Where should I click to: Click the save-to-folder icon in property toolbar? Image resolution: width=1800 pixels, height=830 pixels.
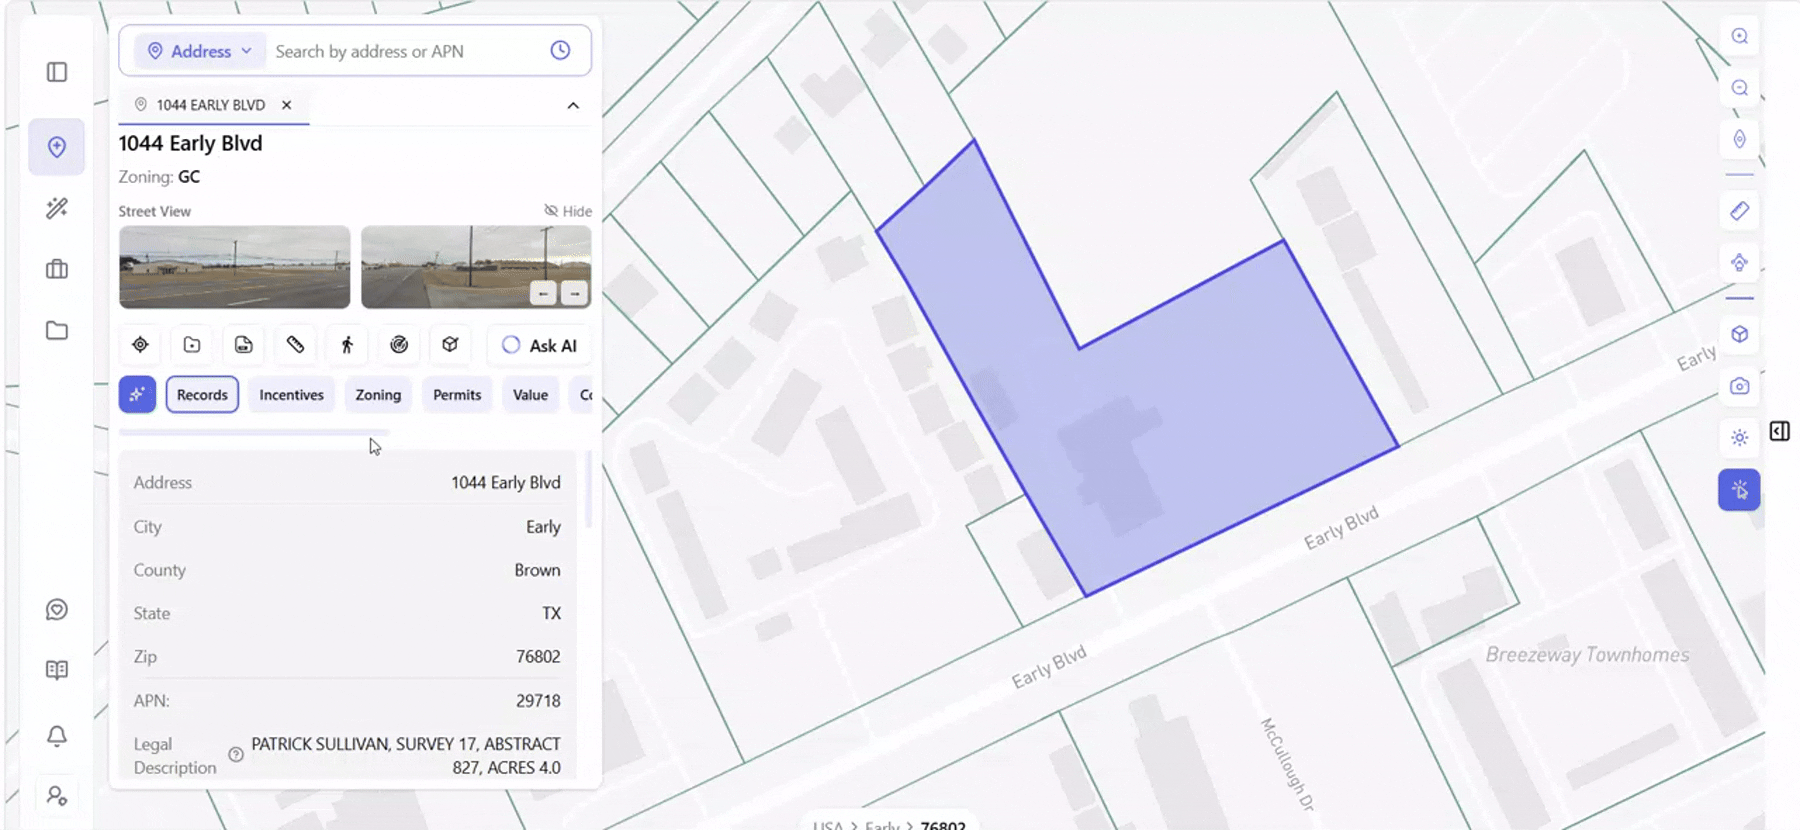pos(192,345)
